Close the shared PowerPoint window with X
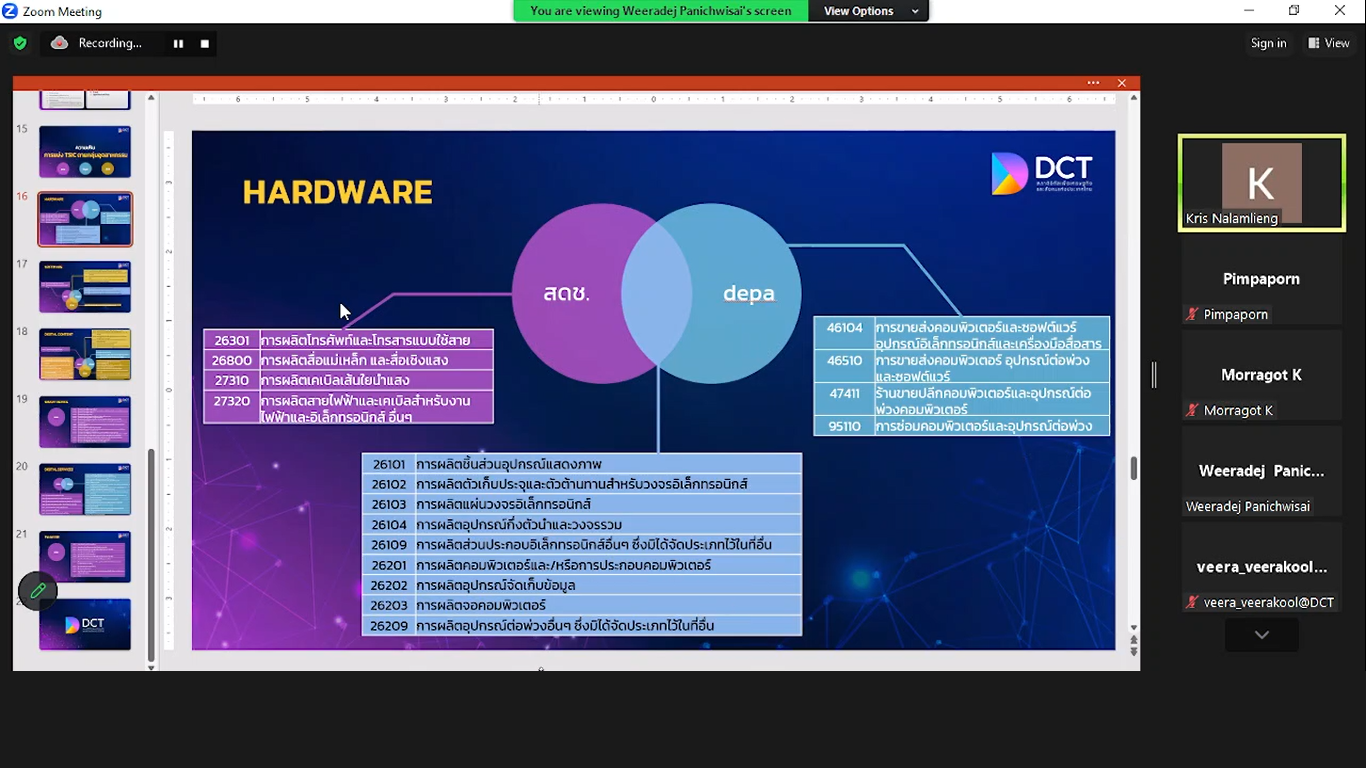The image size is (1366, 768). [1122, 83]
